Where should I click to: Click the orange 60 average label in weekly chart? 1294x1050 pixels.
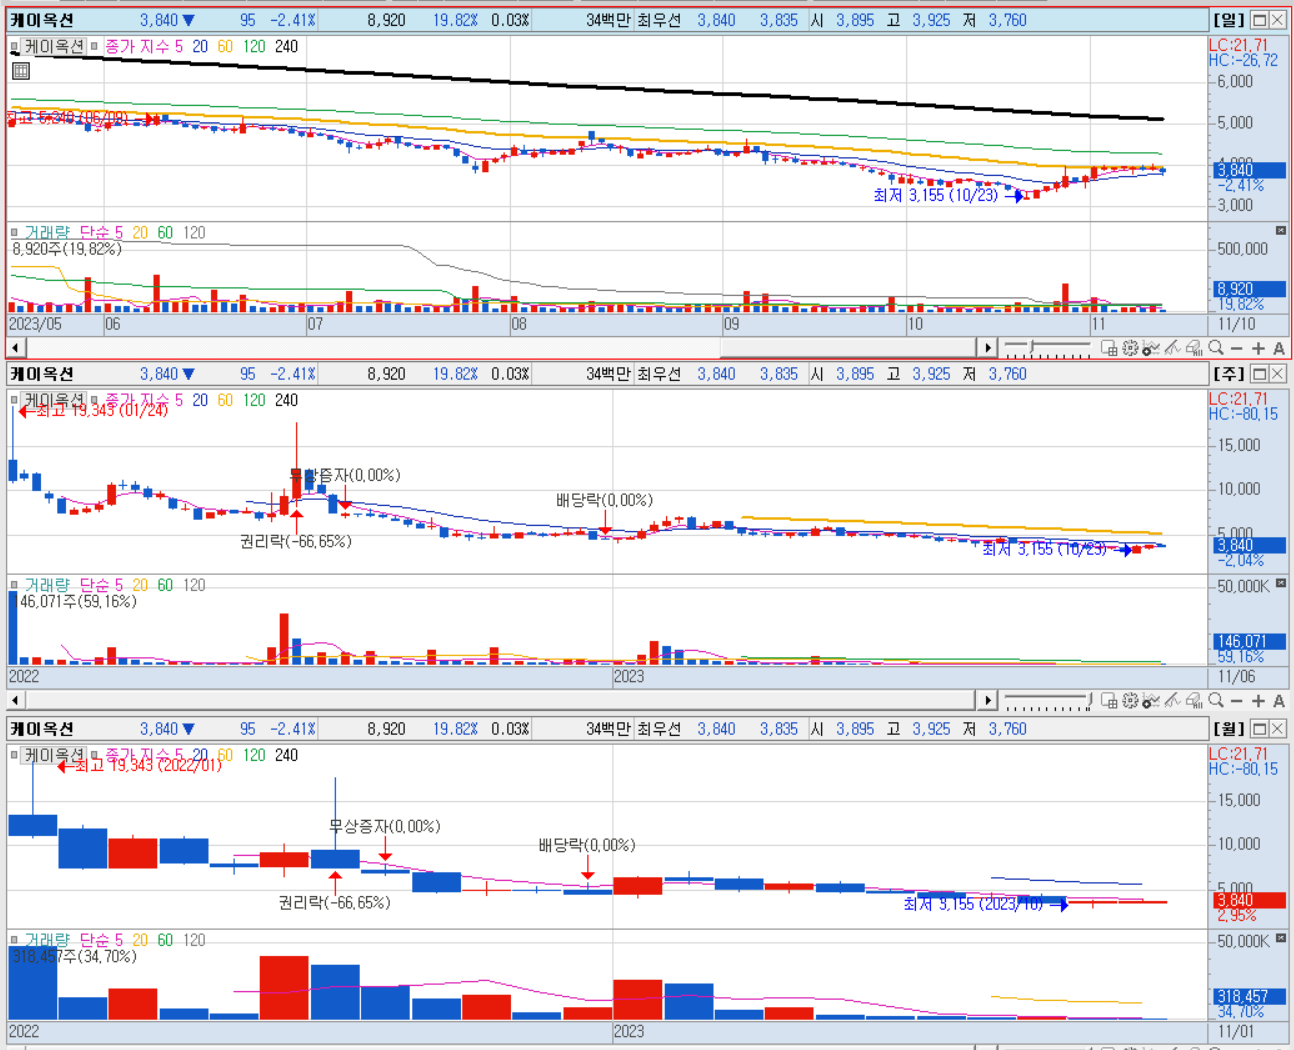(225, 400)
